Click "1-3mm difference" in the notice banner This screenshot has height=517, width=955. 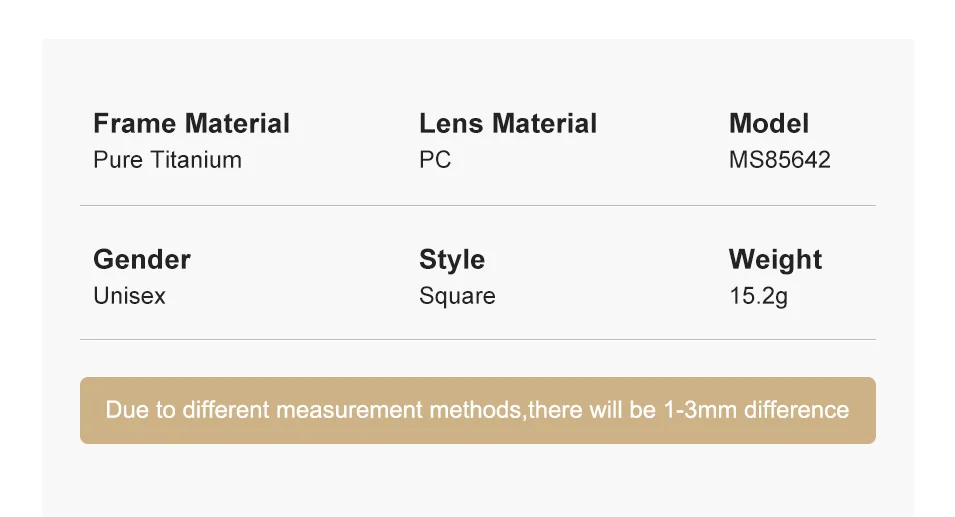click(x=756, y=410)
